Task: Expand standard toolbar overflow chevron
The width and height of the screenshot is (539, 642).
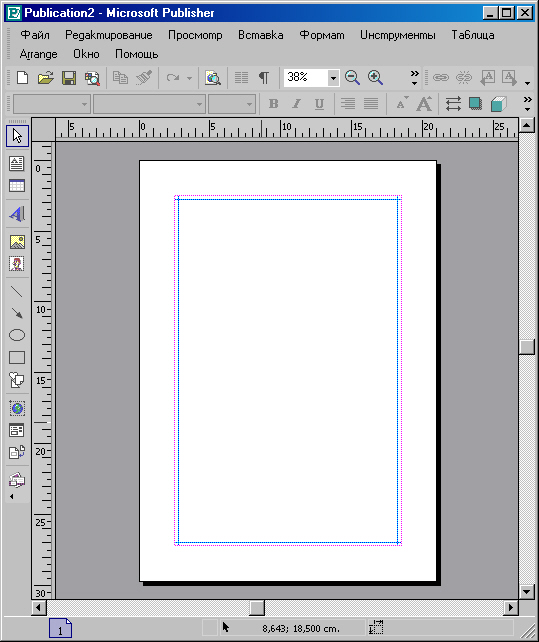Action: 414,78
